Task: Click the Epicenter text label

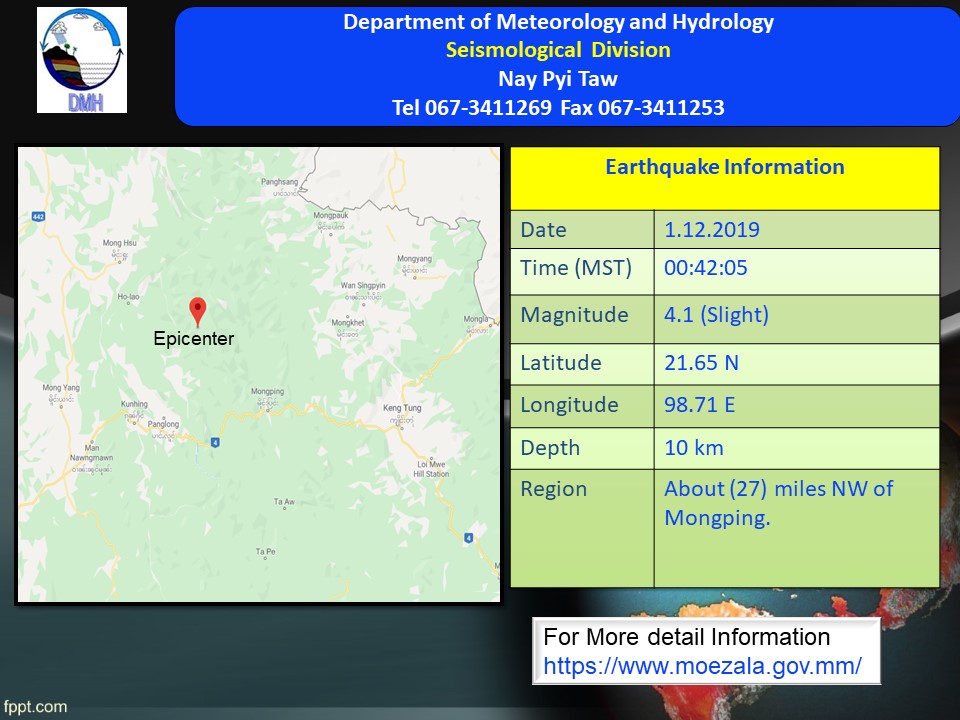Action: click(x=193, y=339)
